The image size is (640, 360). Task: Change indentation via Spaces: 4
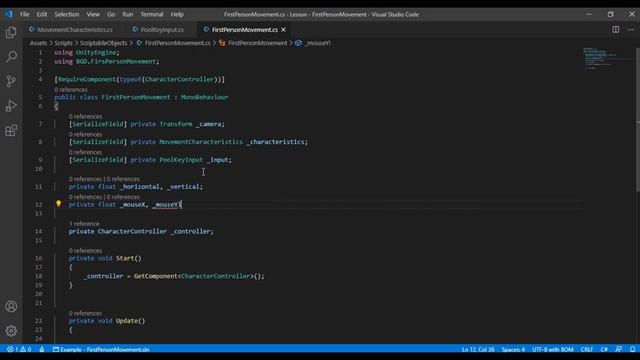click(x=513, y=349)
